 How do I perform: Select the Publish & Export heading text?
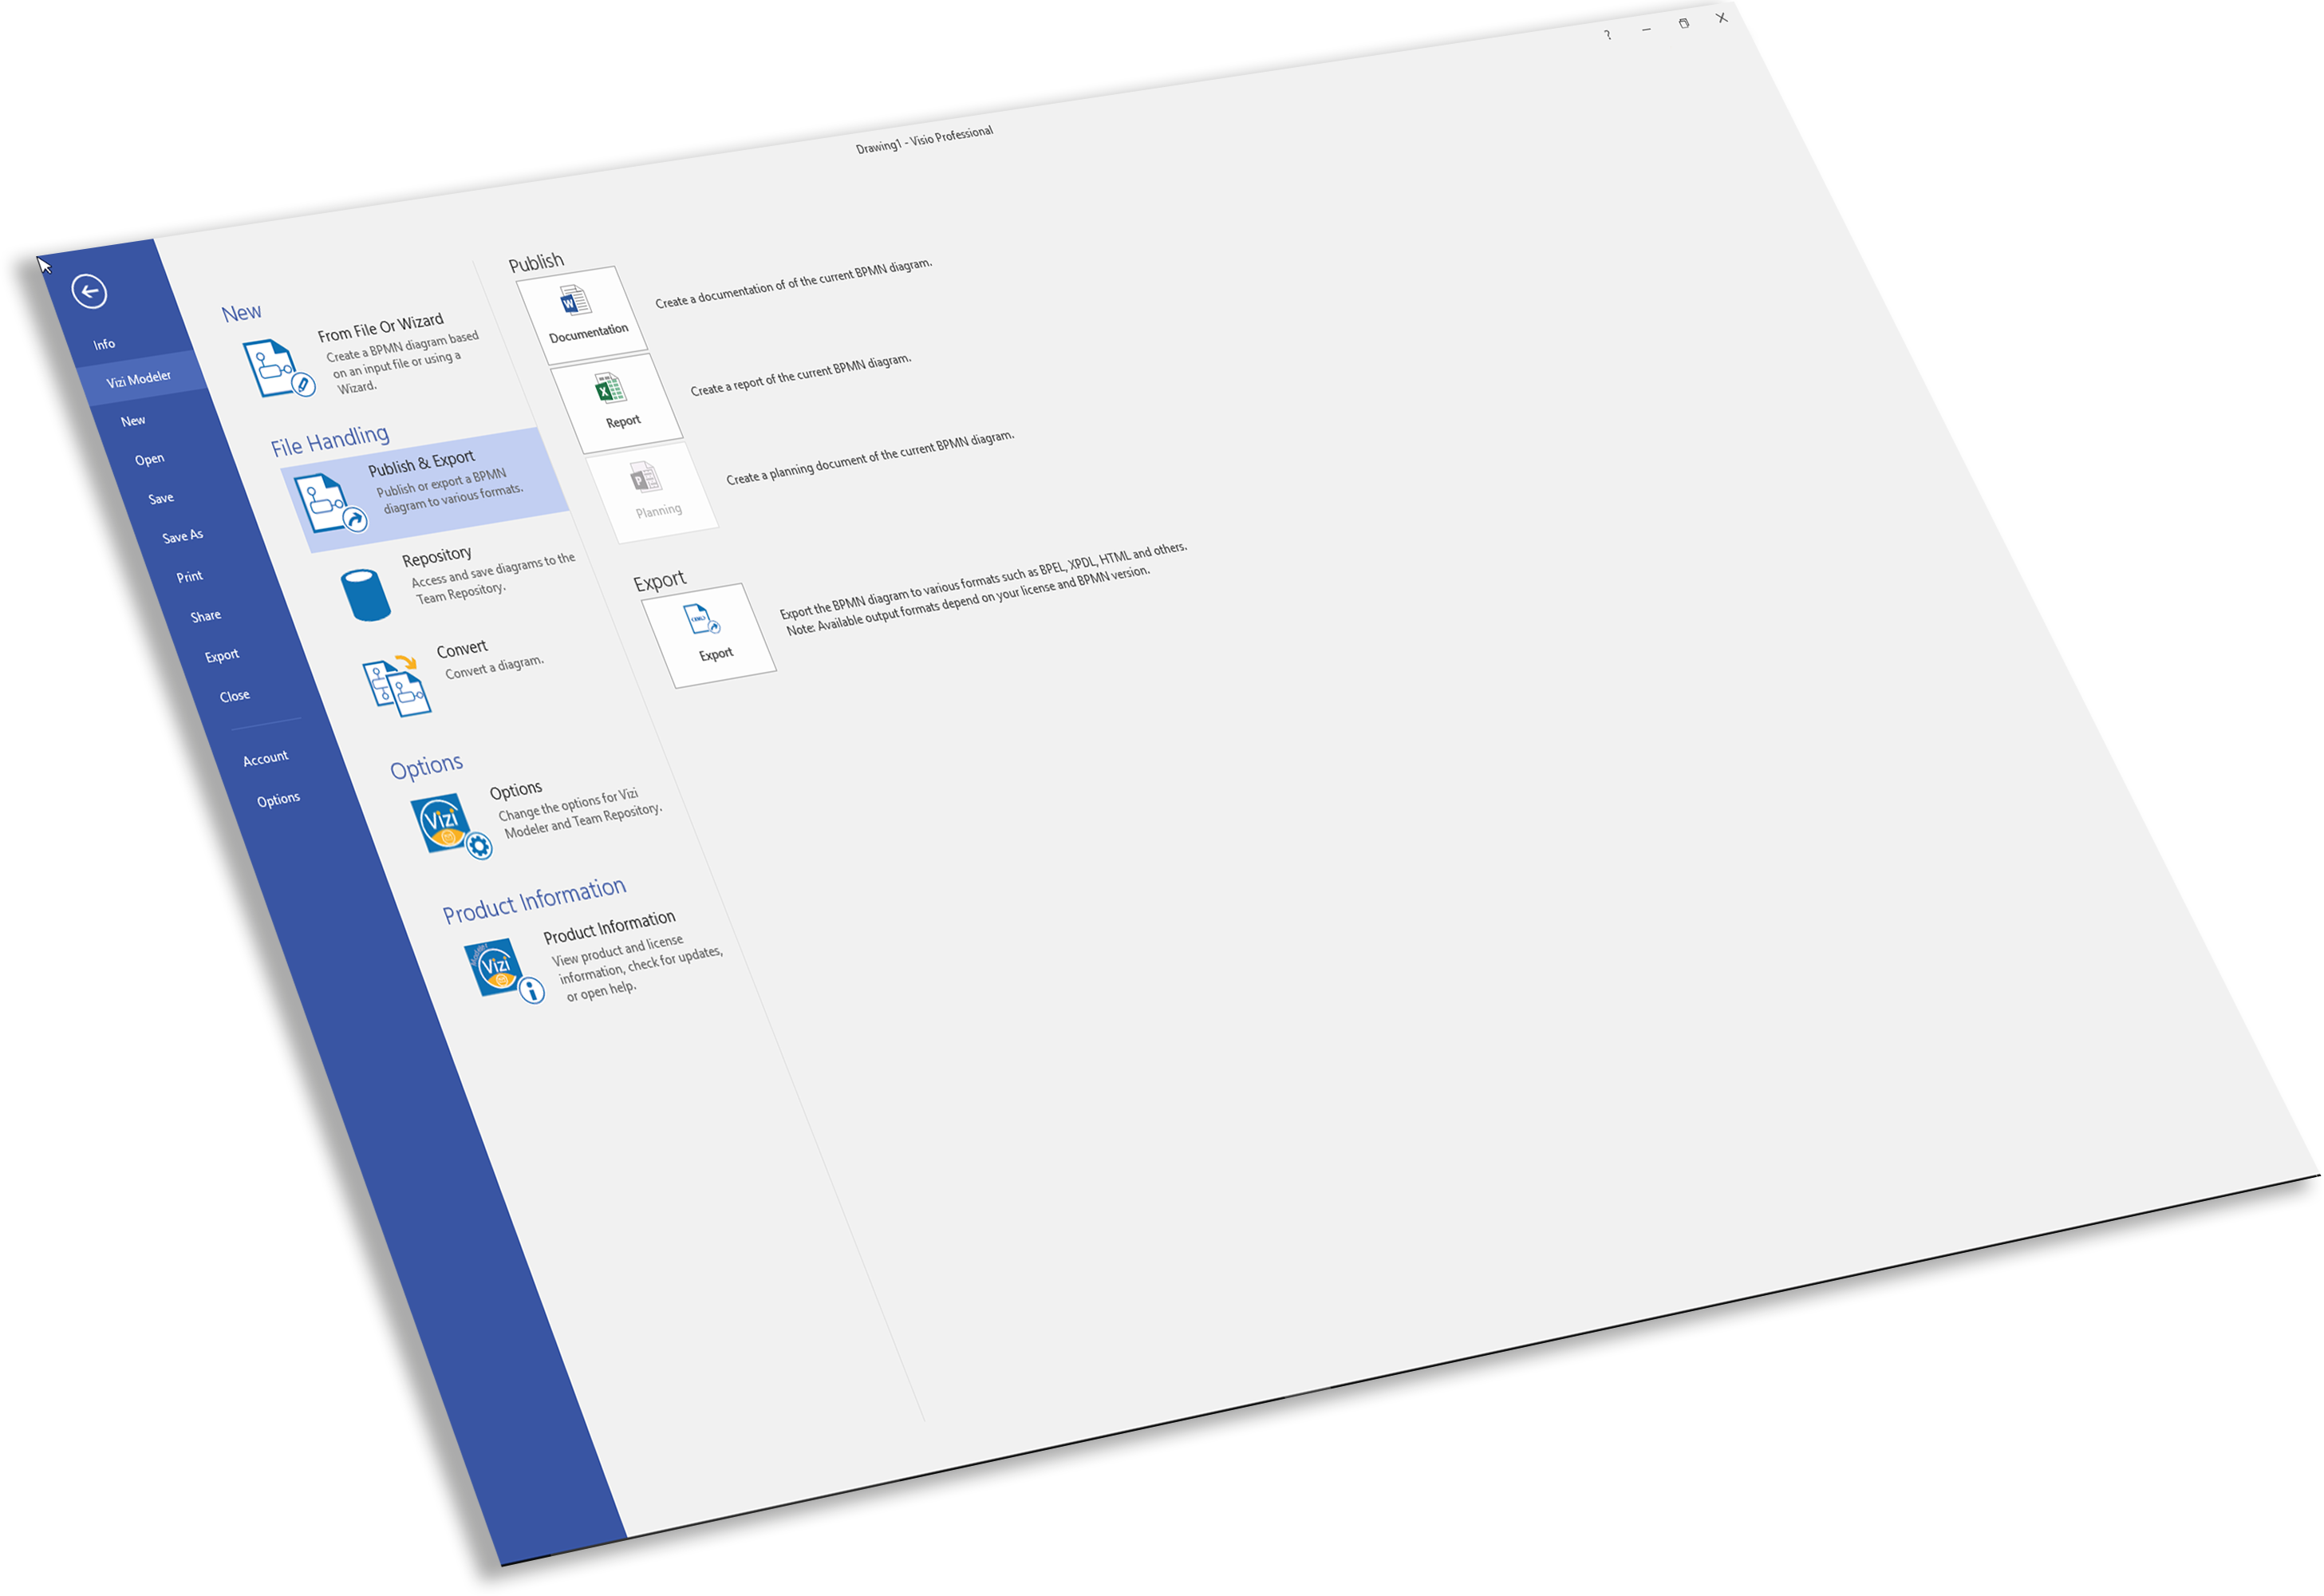click(421, 463)
